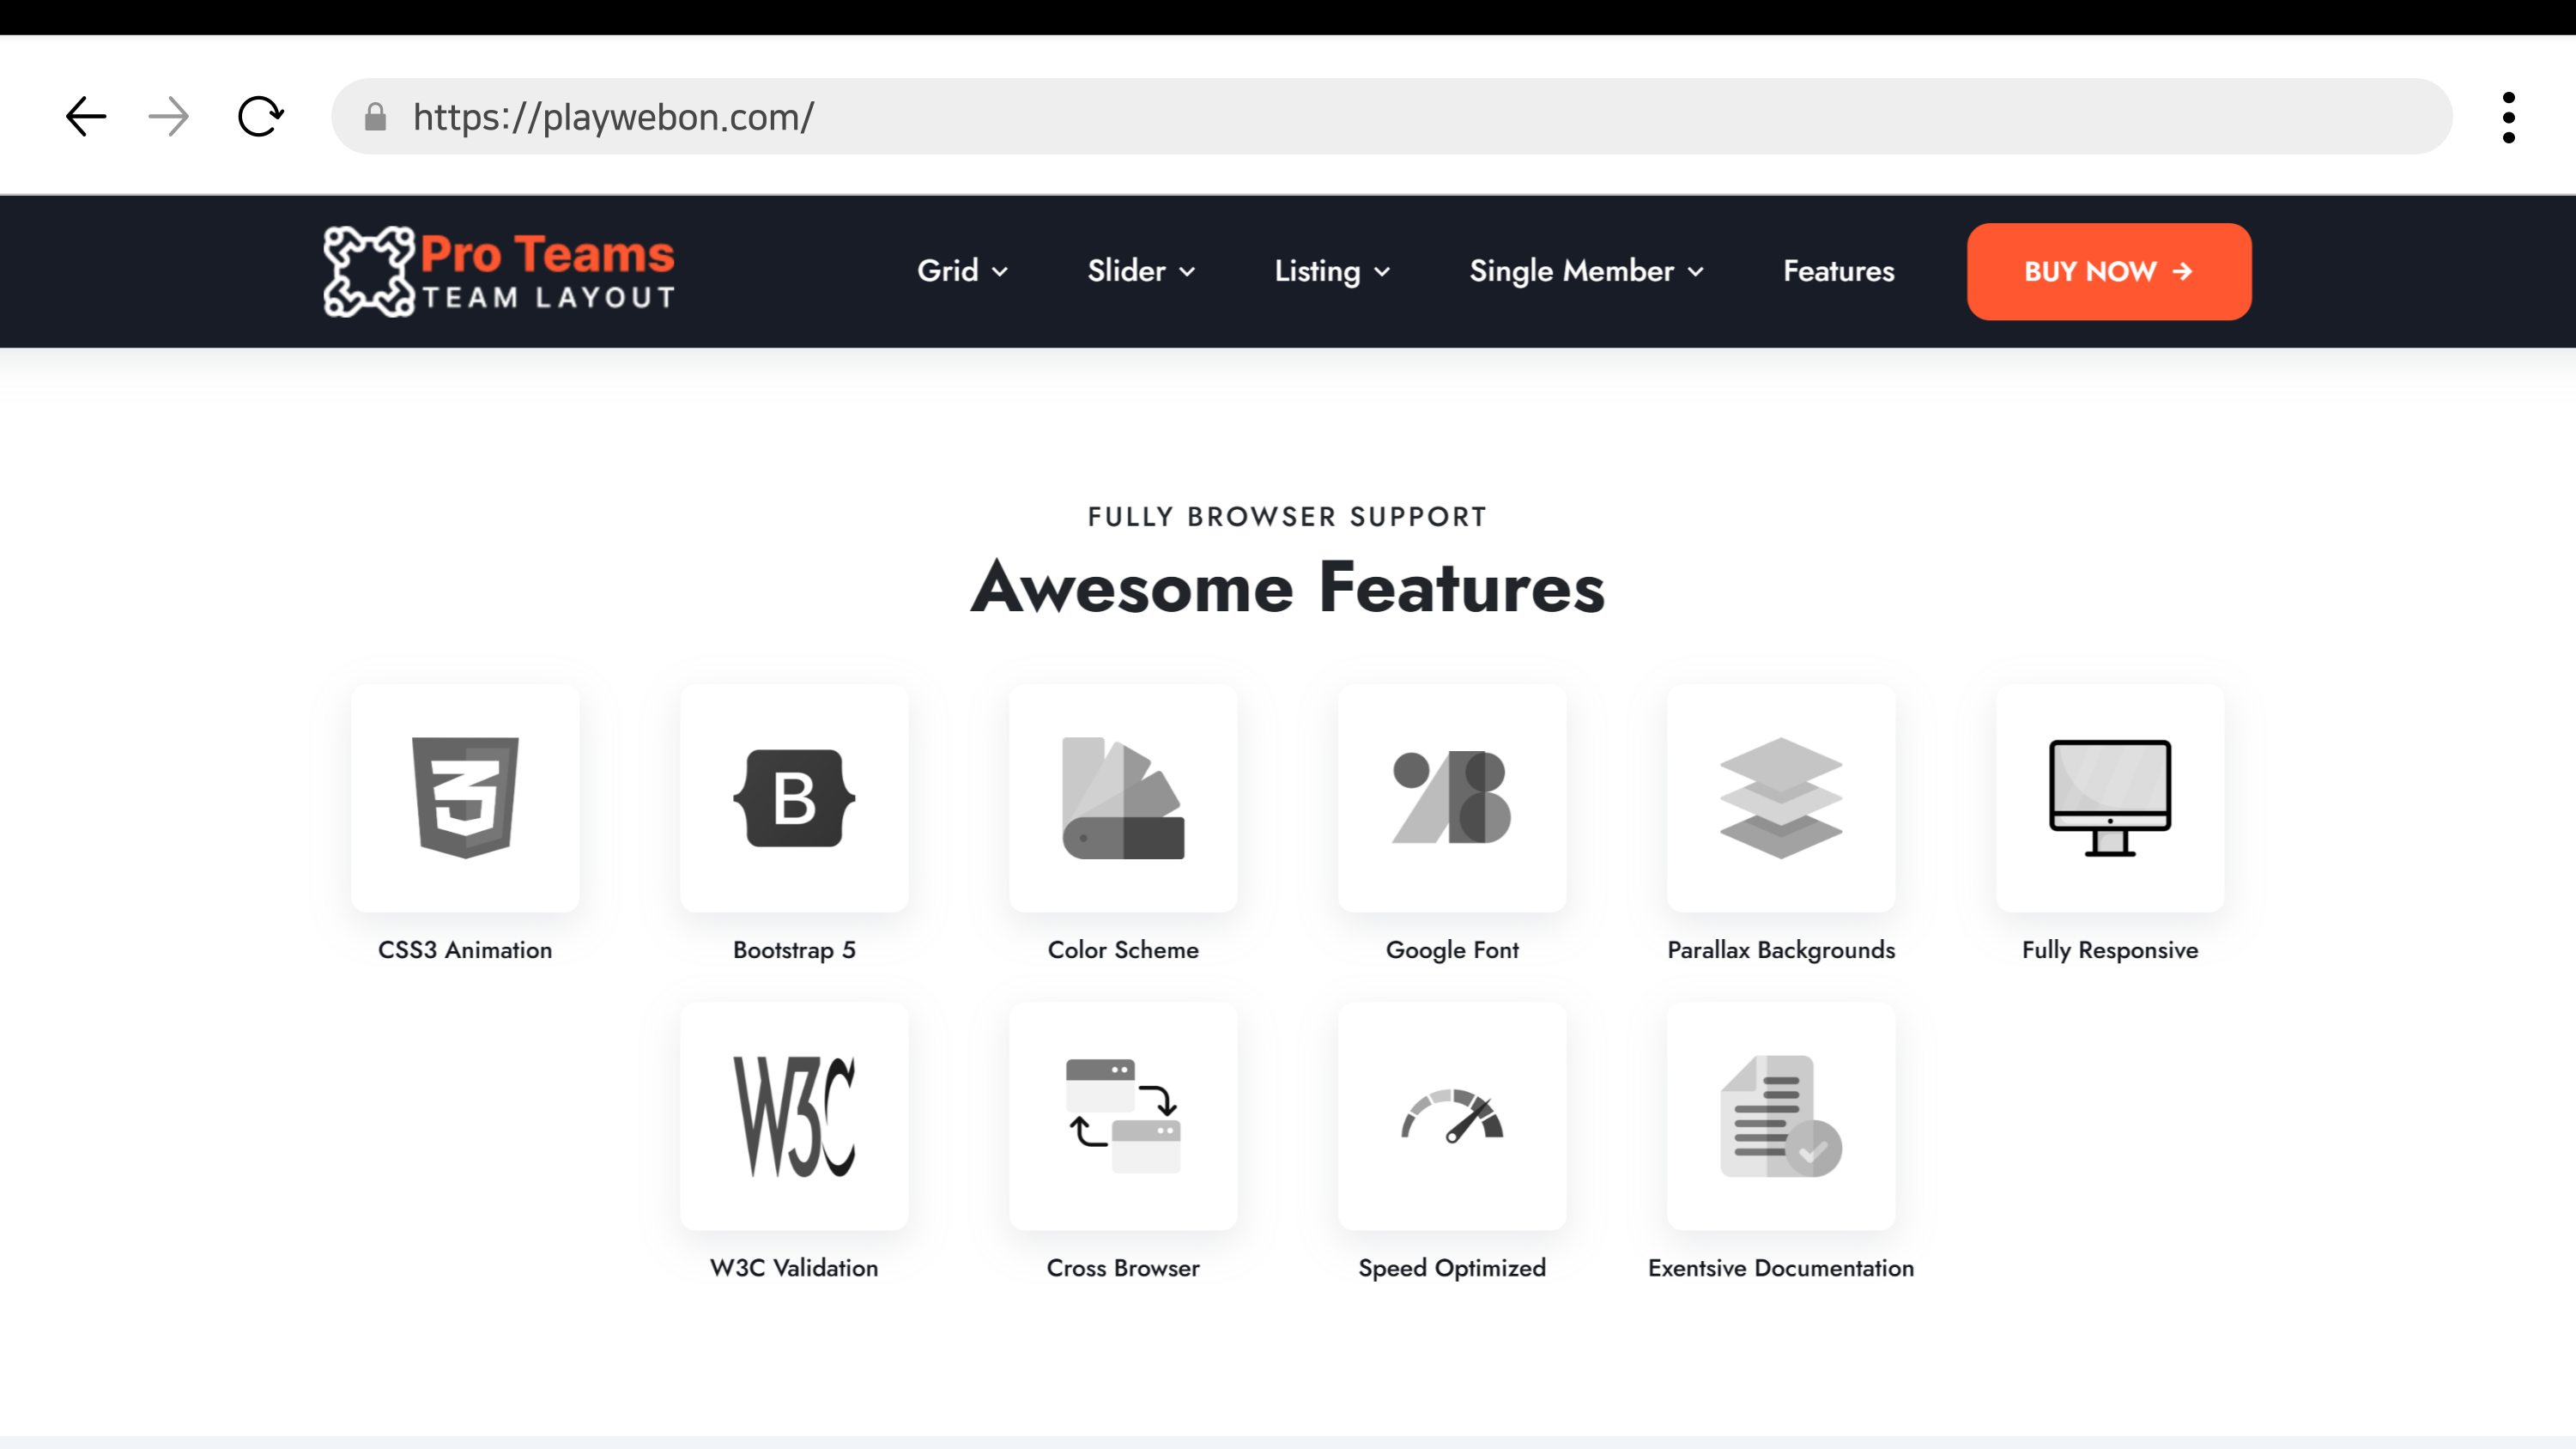Open the Slider dropdown menu

click(1141, 271)
